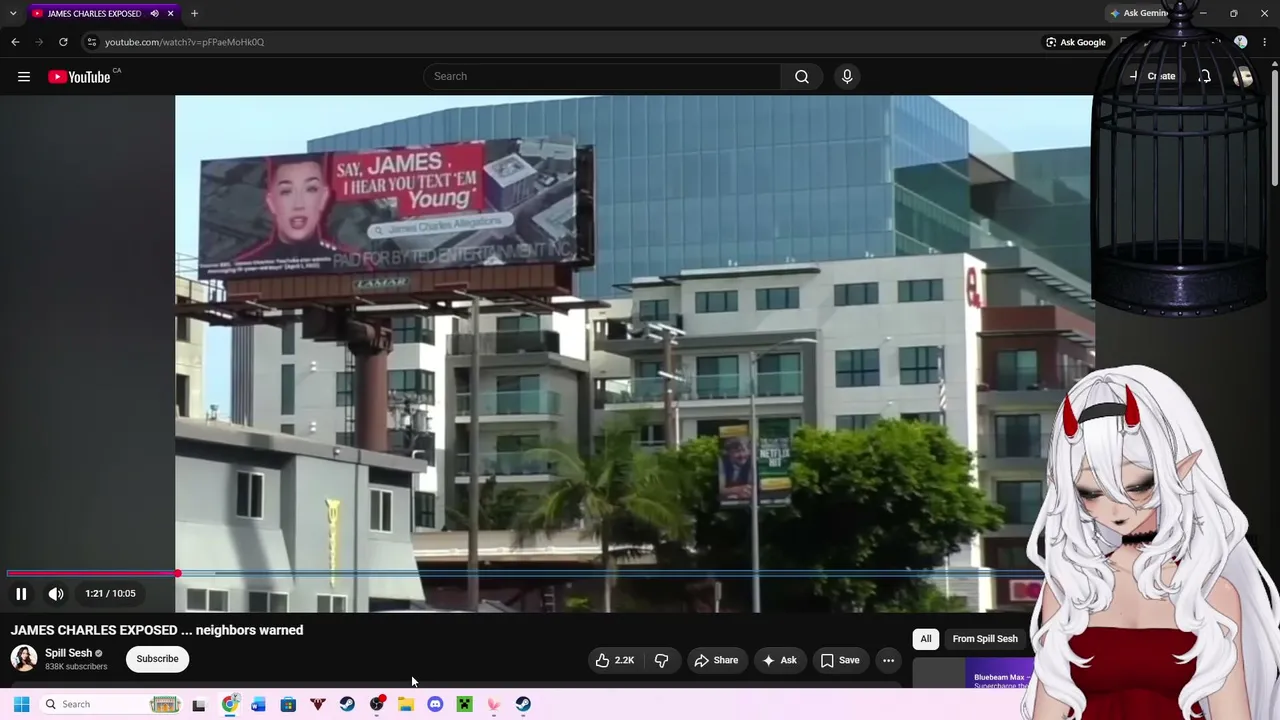Seek using the red video progress bar
This screenshot has height=720, width=1280.
(92, 573)
